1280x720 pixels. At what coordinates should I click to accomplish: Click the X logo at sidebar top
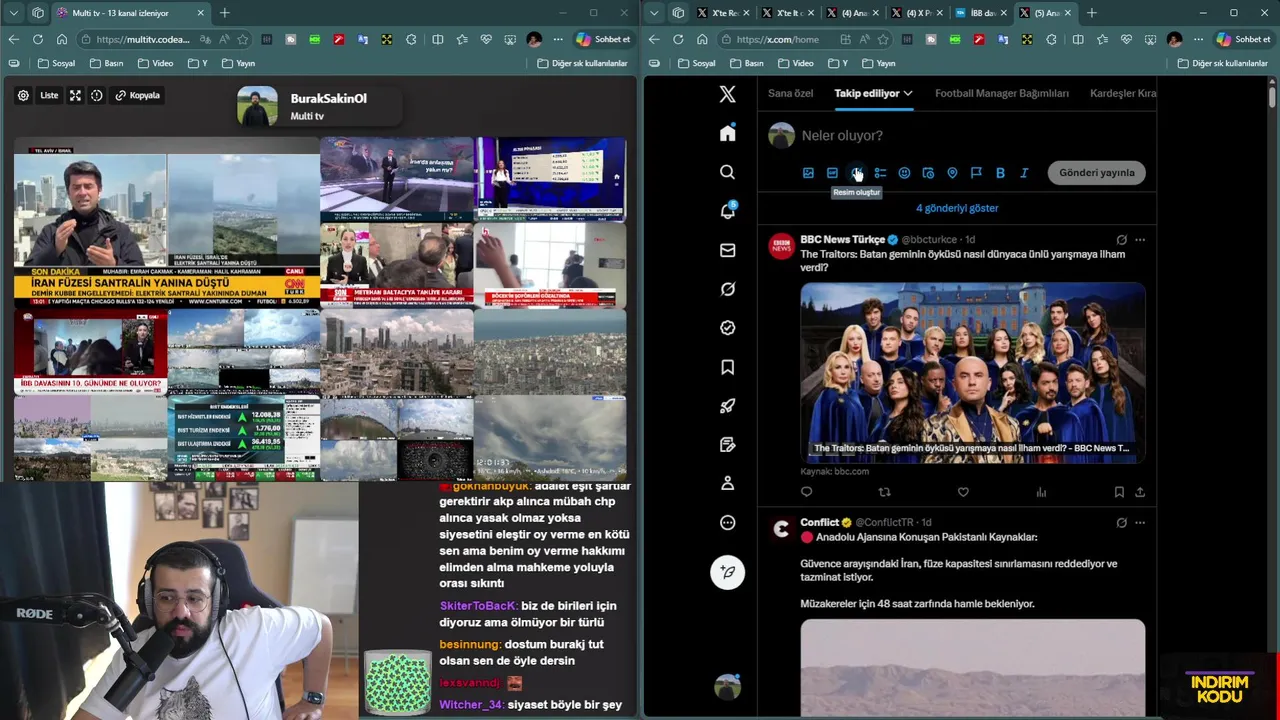point(728,94)
